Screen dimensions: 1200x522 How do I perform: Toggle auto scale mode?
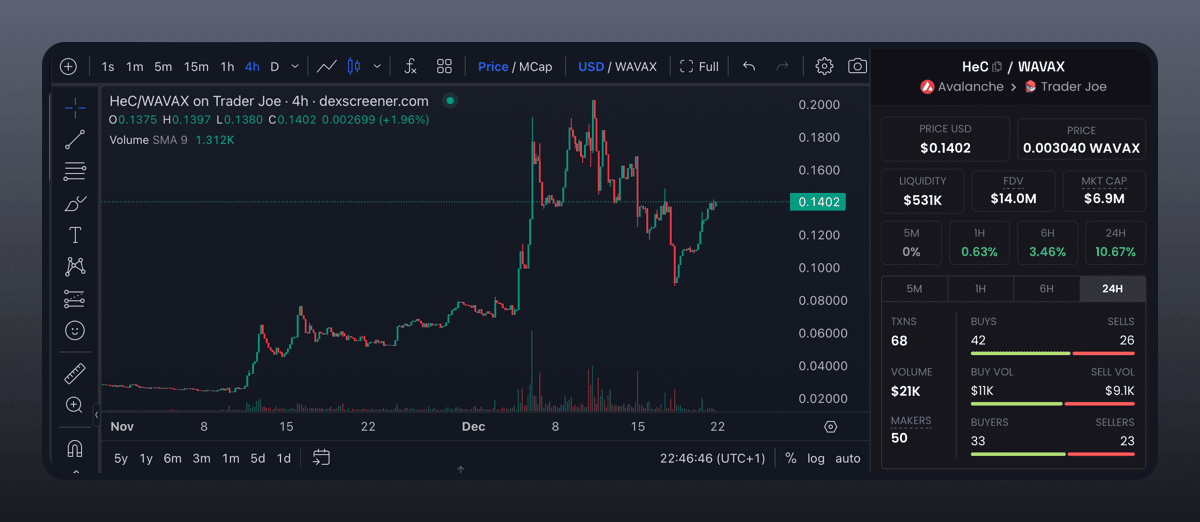[848, 458]
